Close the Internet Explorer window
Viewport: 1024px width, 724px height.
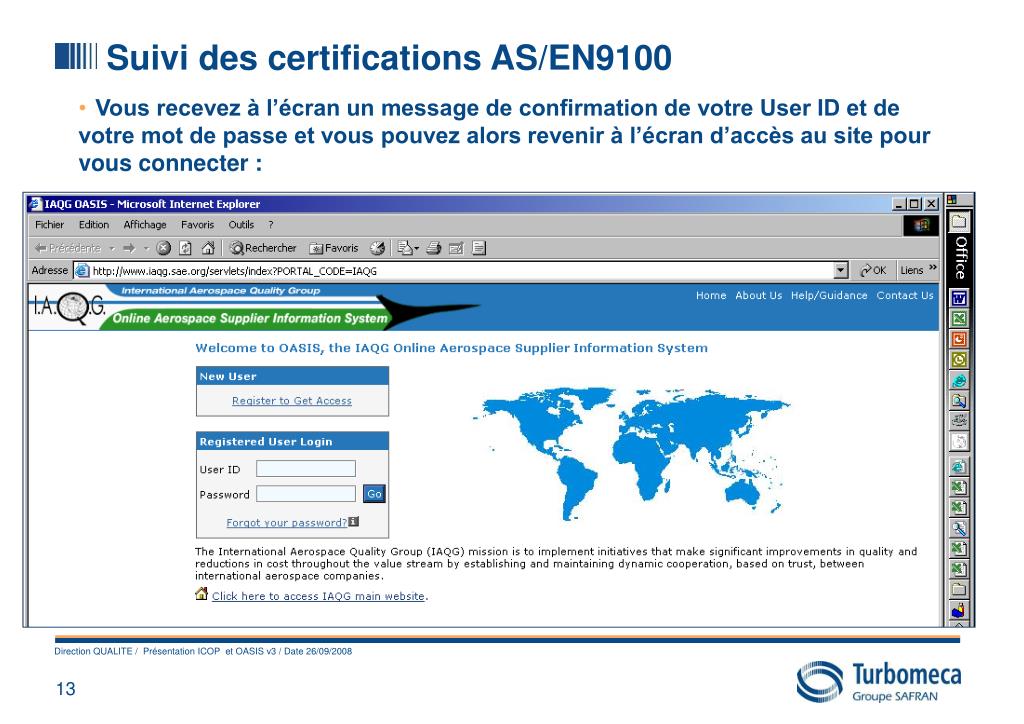931,204
